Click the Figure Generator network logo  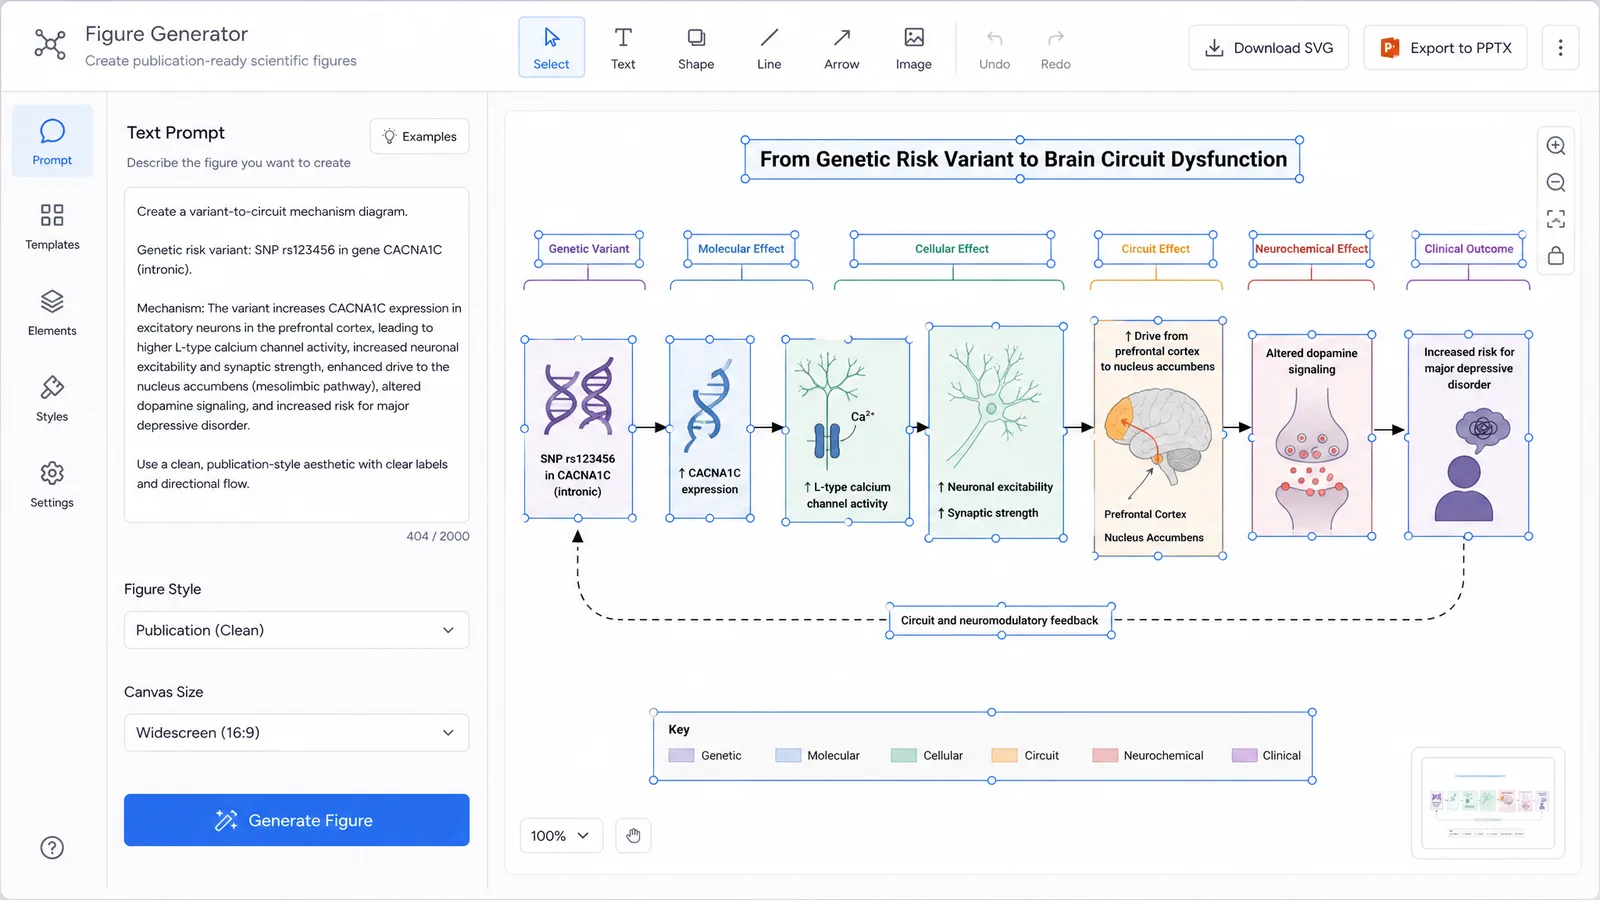50,44
